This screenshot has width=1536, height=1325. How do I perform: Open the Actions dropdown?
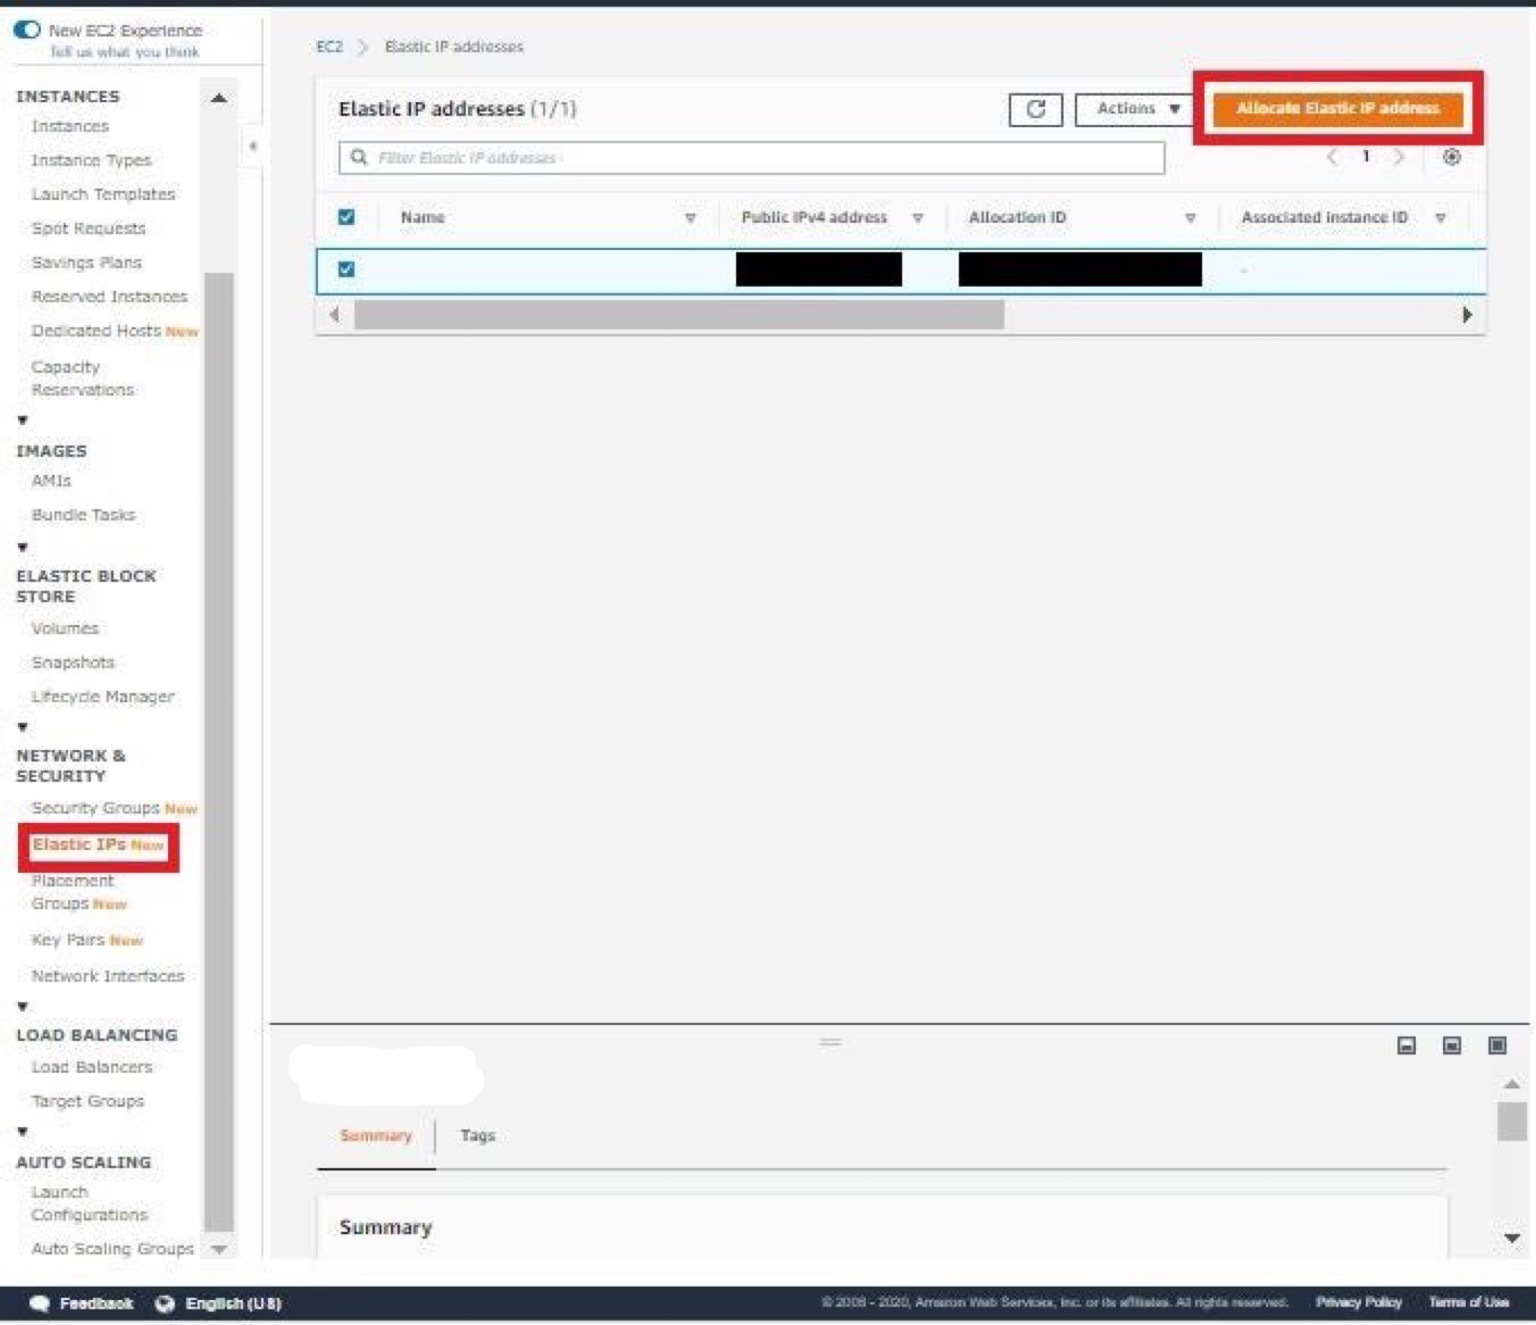[1137, 109]
